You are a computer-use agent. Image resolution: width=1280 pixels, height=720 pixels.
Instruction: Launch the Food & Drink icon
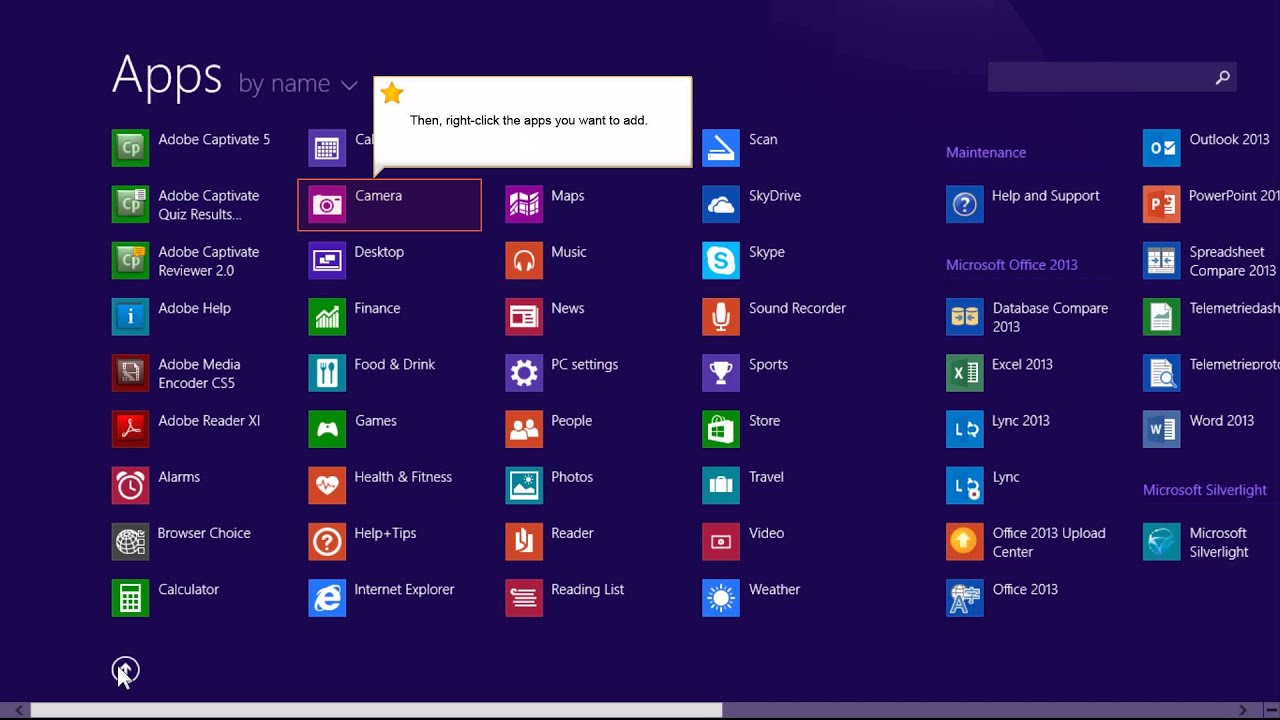click(327, 373)
